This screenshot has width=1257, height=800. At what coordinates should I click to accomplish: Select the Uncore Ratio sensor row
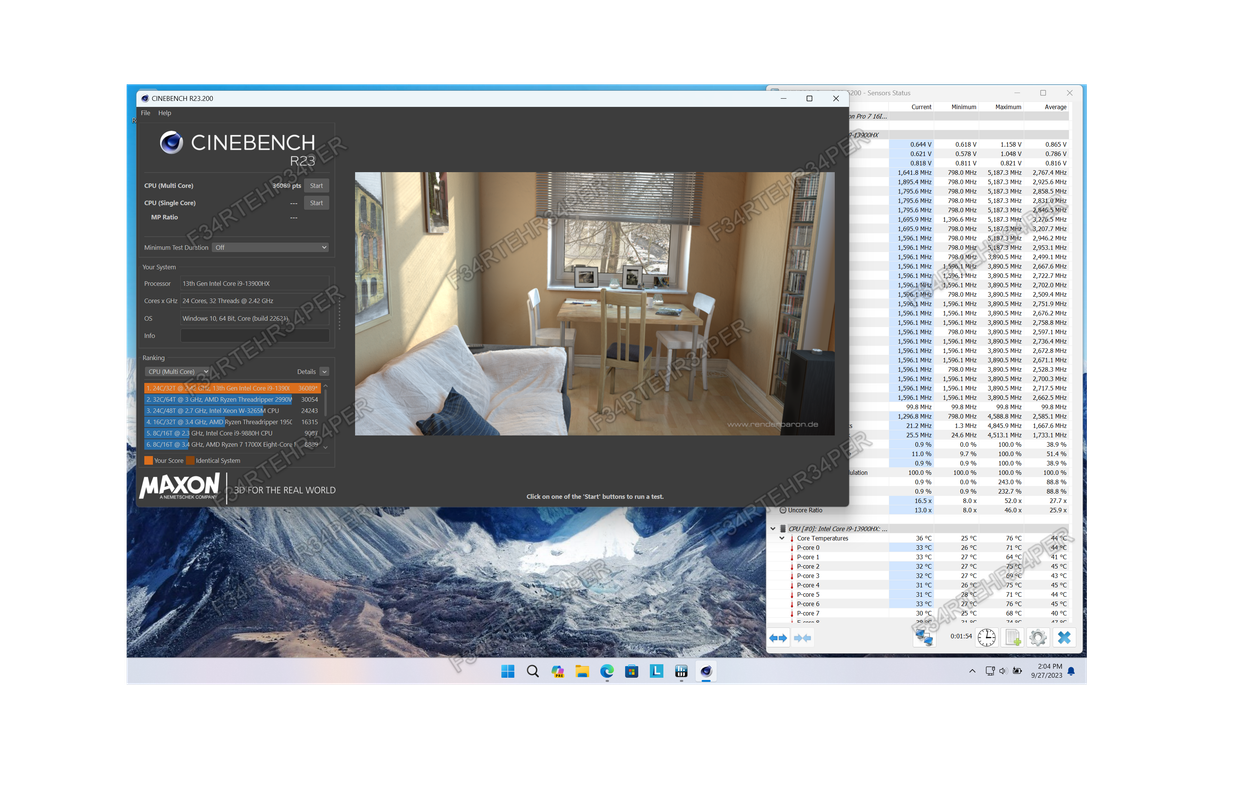[919, 510]
